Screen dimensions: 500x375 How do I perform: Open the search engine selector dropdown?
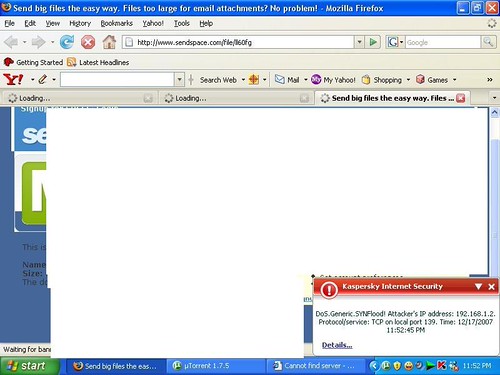[401, 42]
